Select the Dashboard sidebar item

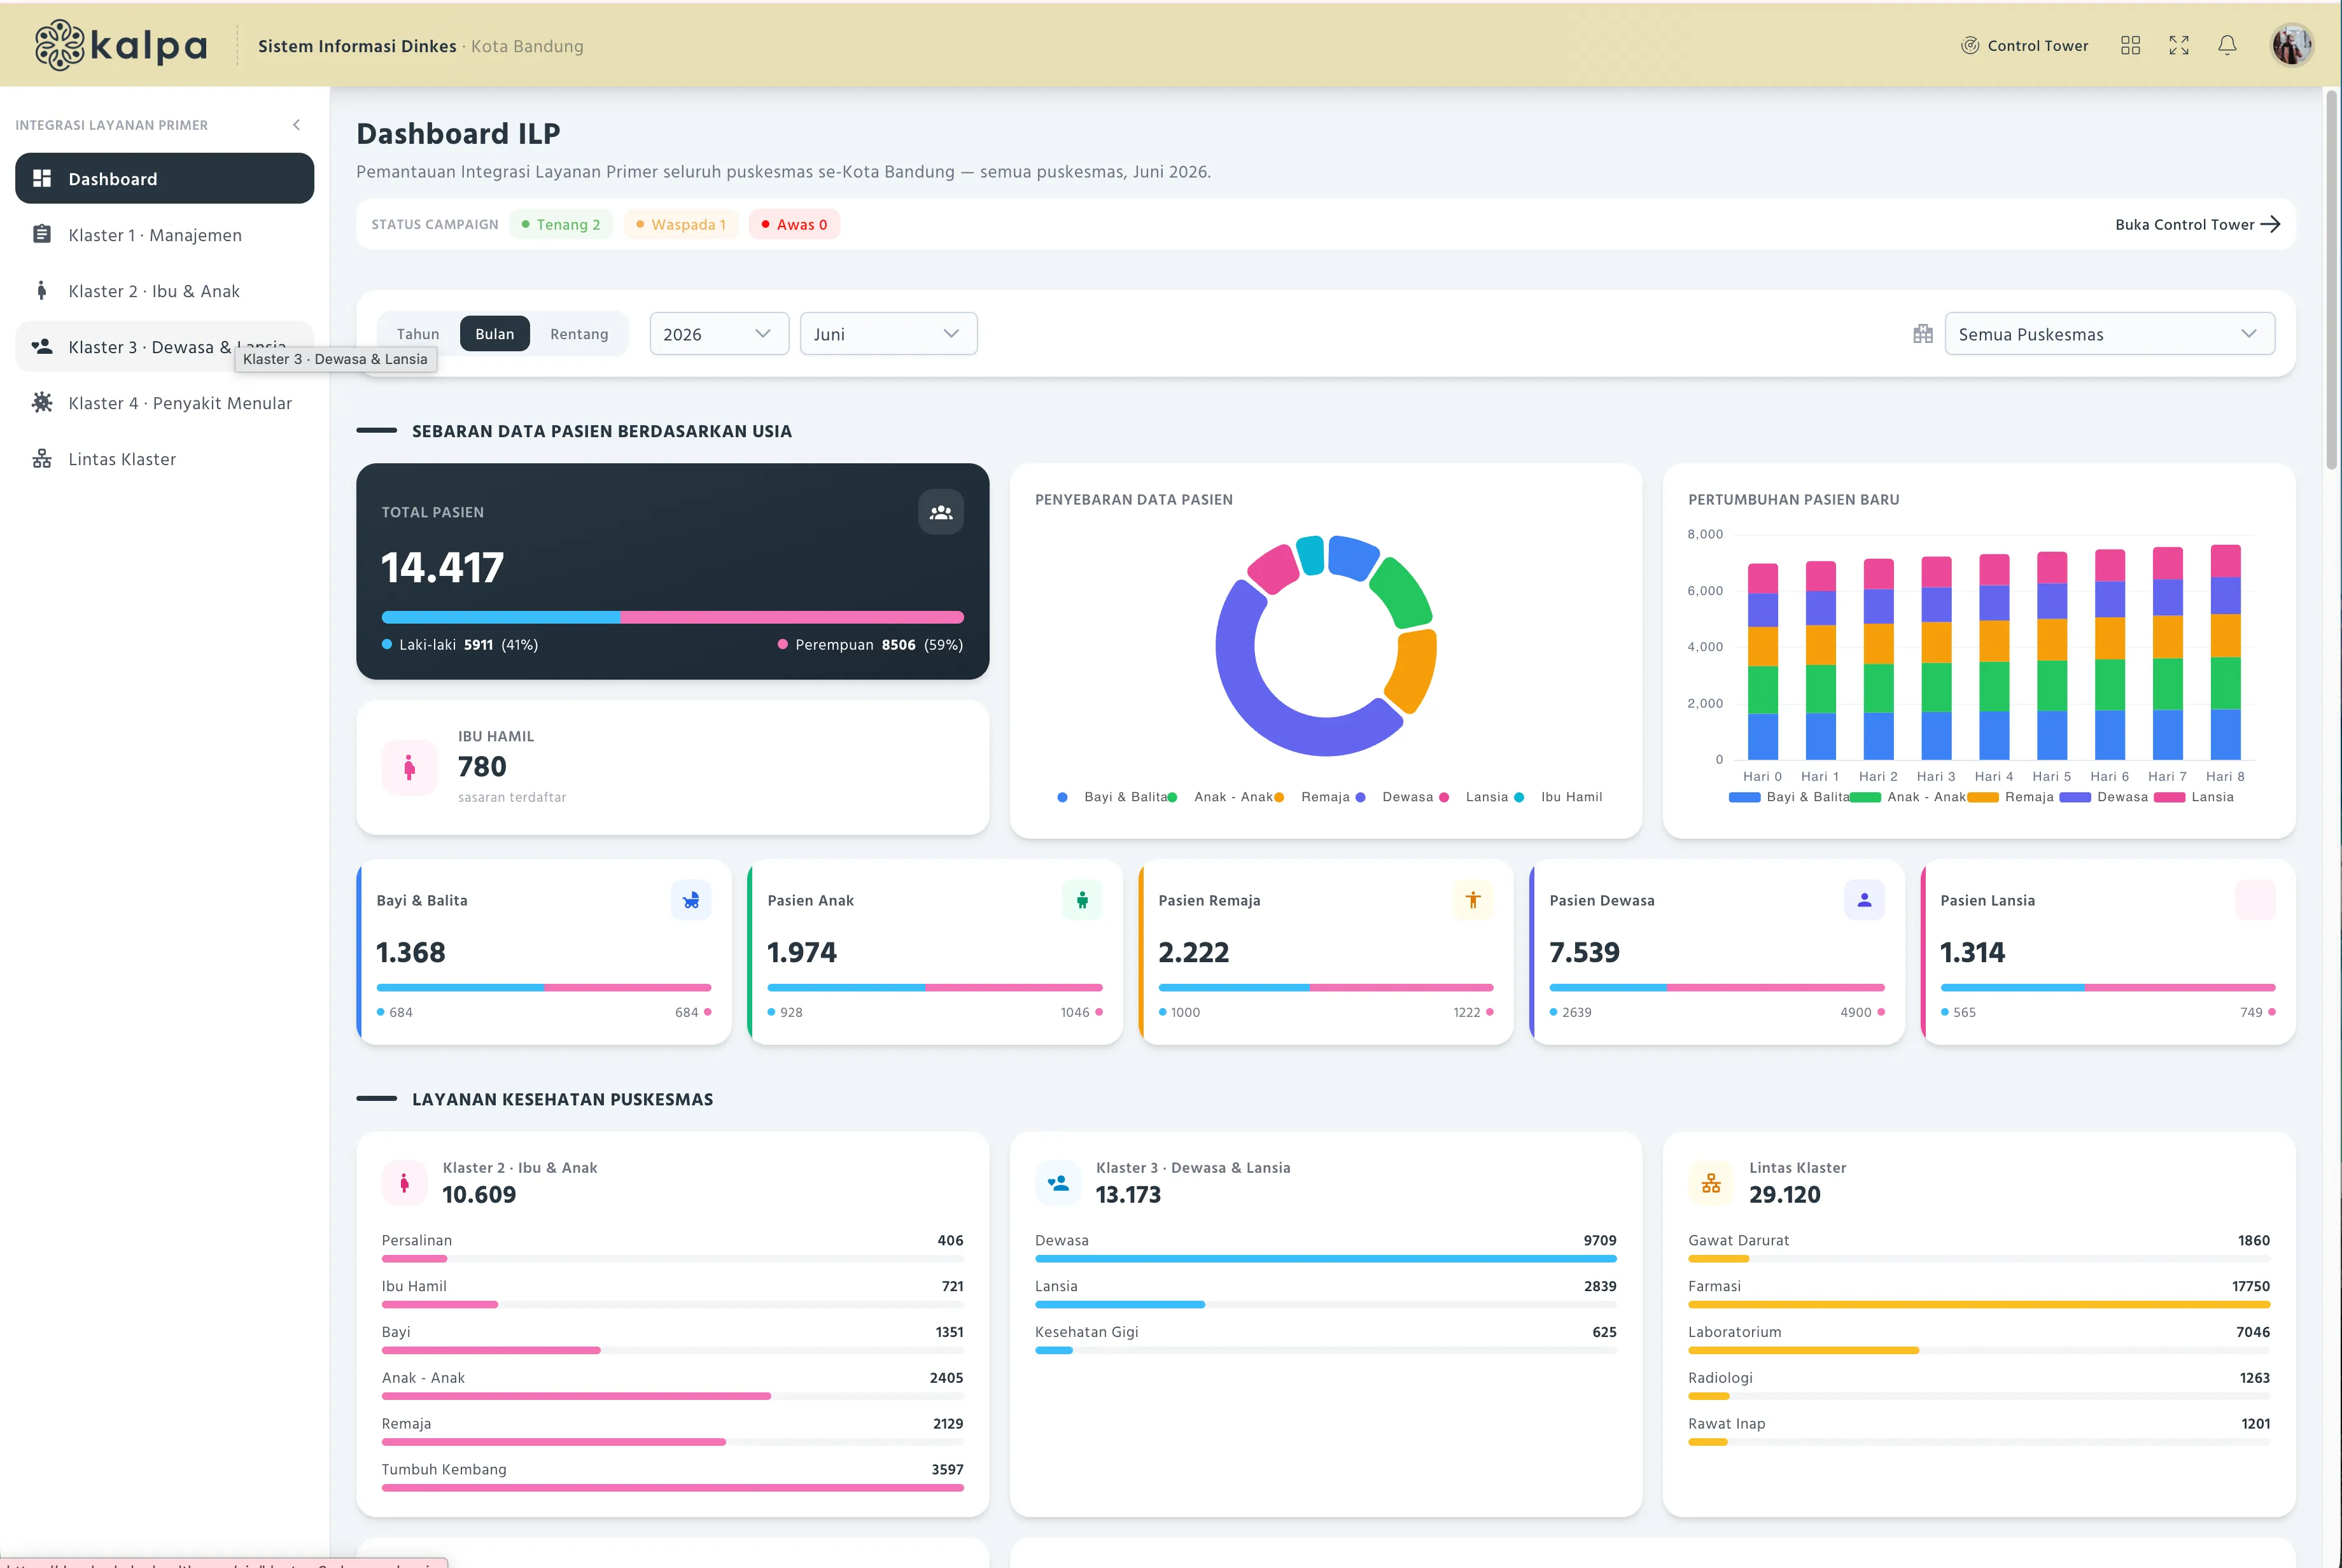(x=165, y=178)
